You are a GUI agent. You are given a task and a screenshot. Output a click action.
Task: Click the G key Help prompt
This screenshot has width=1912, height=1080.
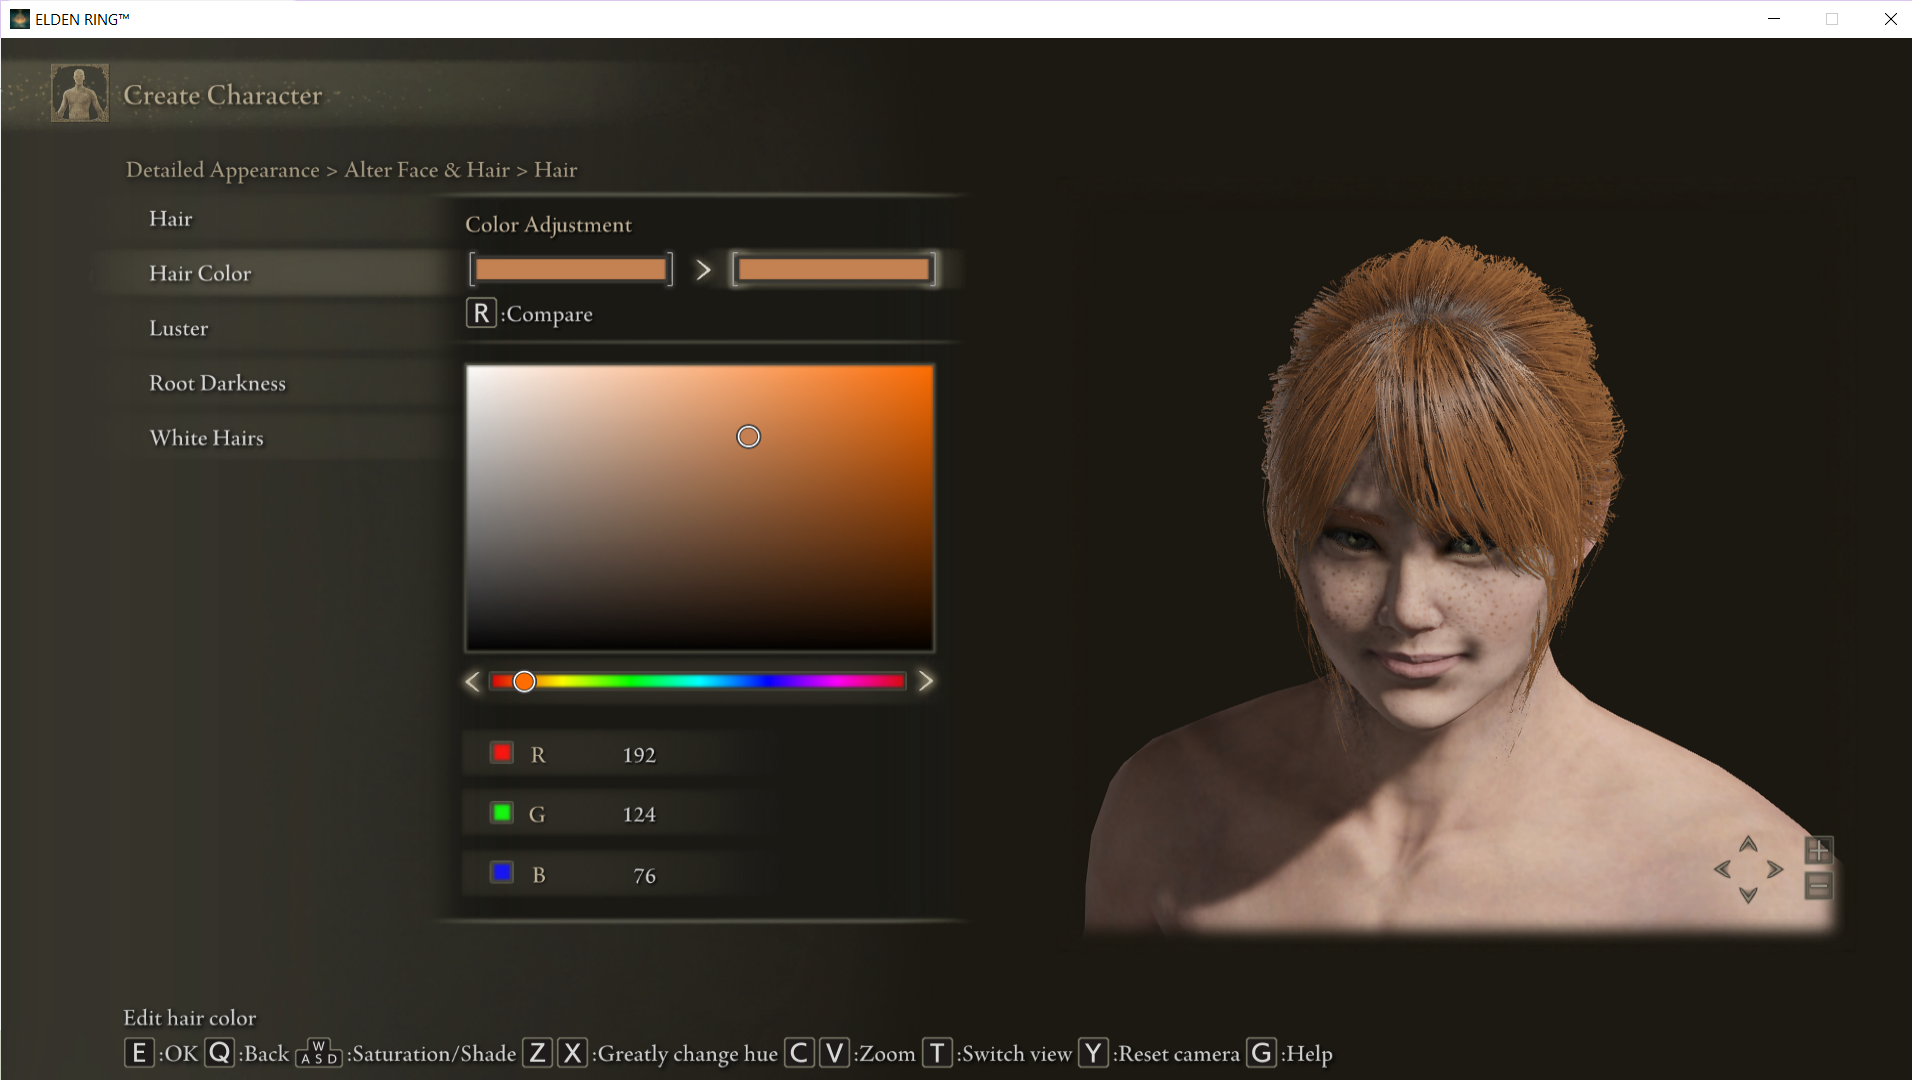1261,1053
